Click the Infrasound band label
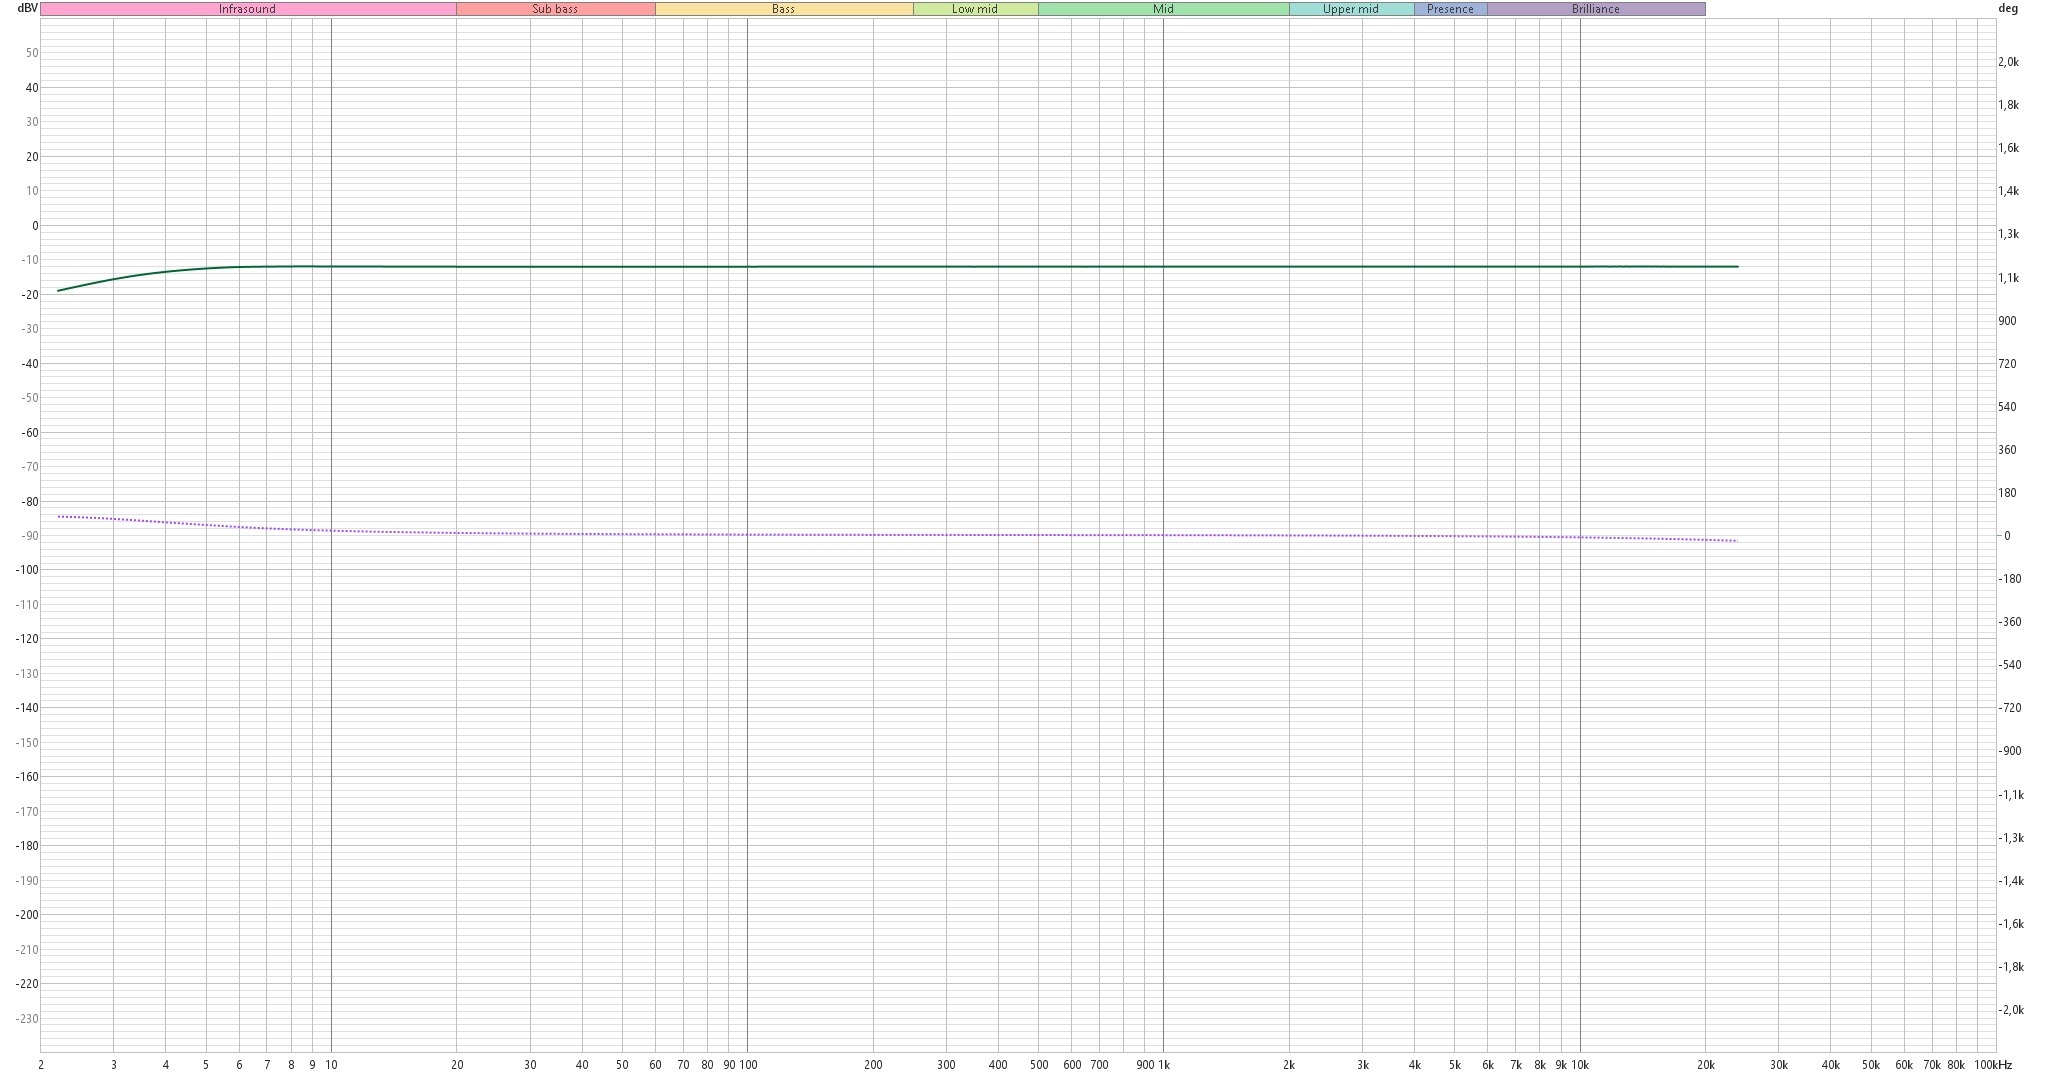Image resolution: width=2048 pixels, height=1077 pixels. pyautogui.click(x=248, y=9)
